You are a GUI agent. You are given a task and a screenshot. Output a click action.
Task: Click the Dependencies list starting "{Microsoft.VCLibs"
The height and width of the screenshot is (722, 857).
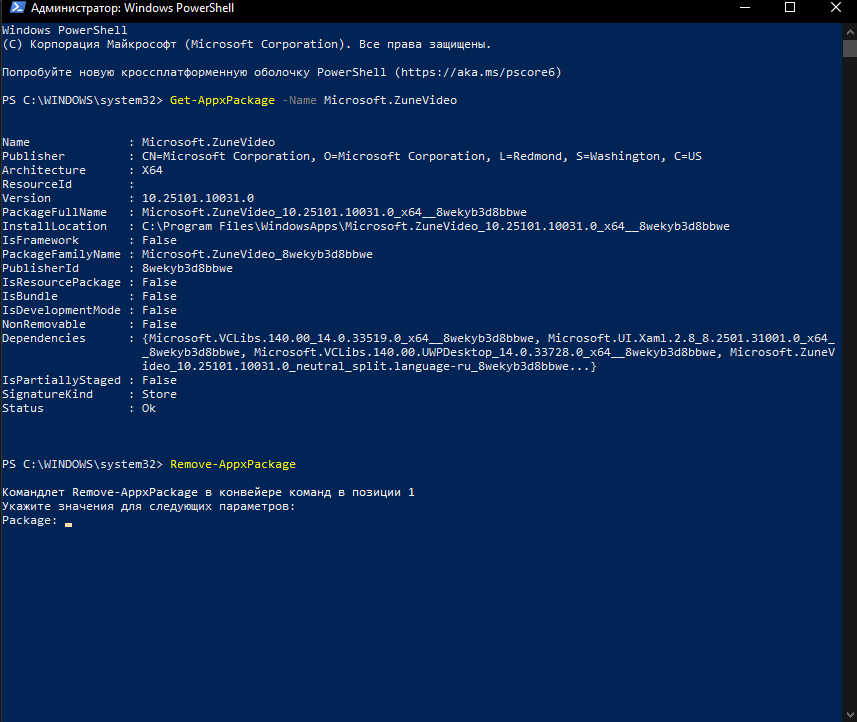(489, 352)
